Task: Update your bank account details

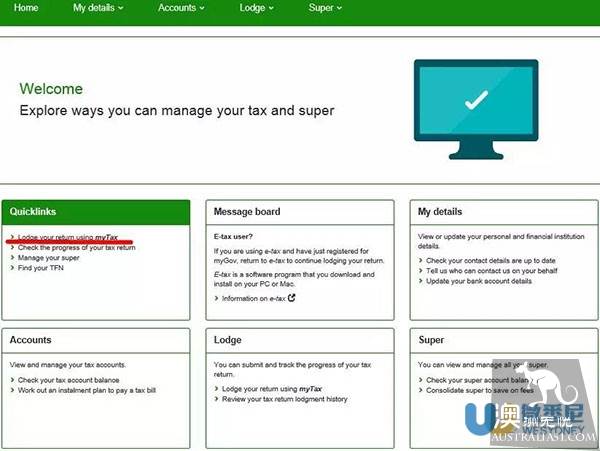Action: [479, 281]
